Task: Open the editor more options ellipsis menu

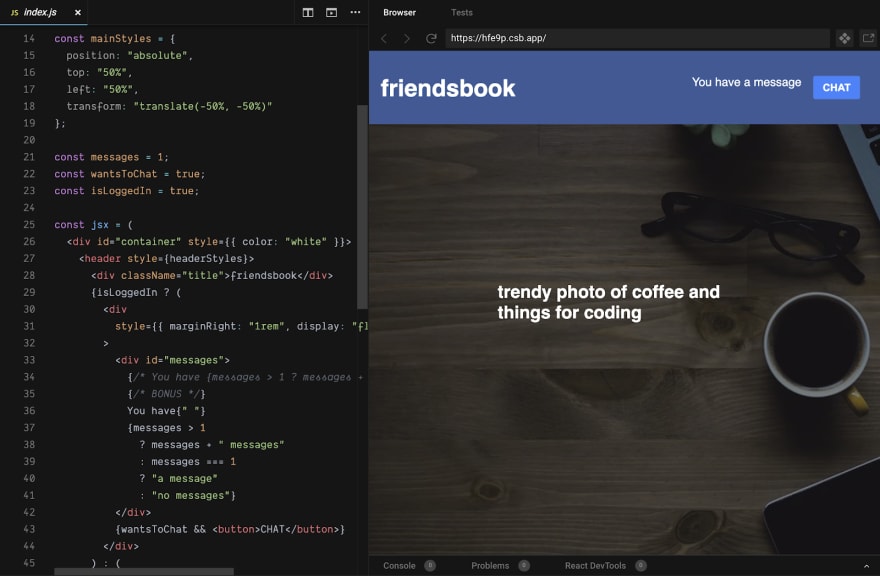Action: point(355,12)
